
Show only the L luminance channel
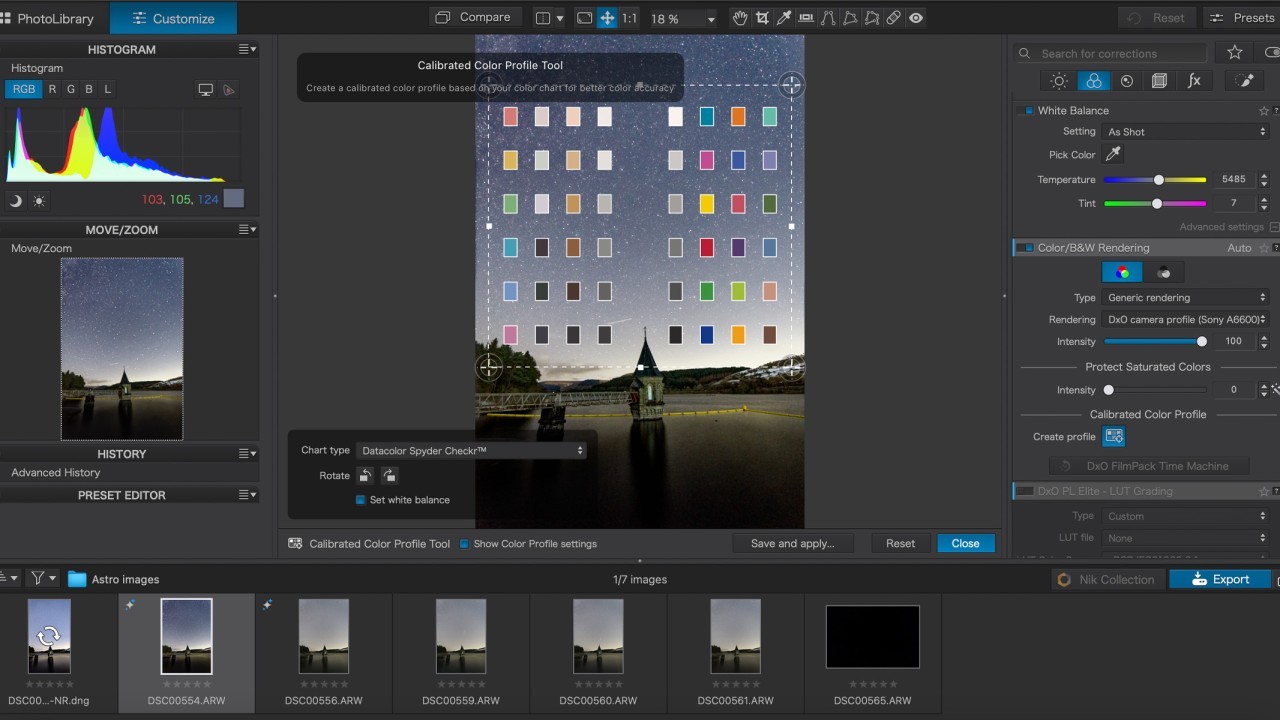coord(108,89)
